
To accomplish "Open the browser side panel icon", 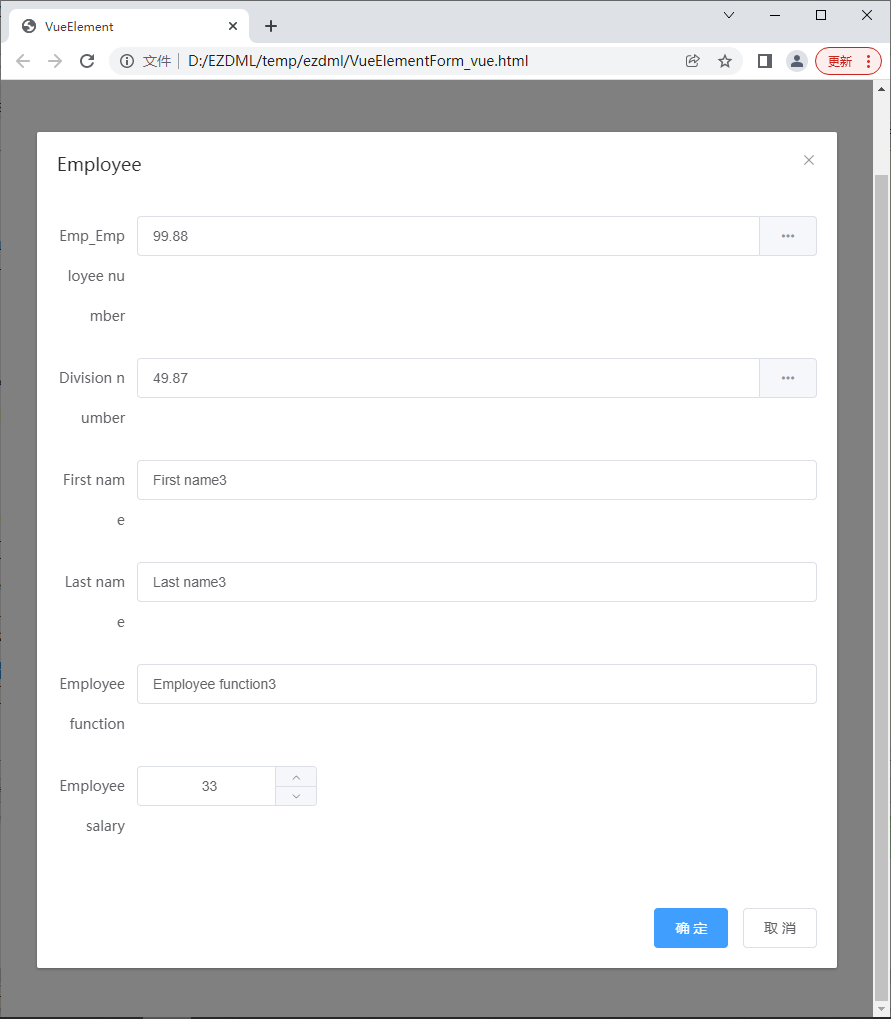I will [765, 61].
